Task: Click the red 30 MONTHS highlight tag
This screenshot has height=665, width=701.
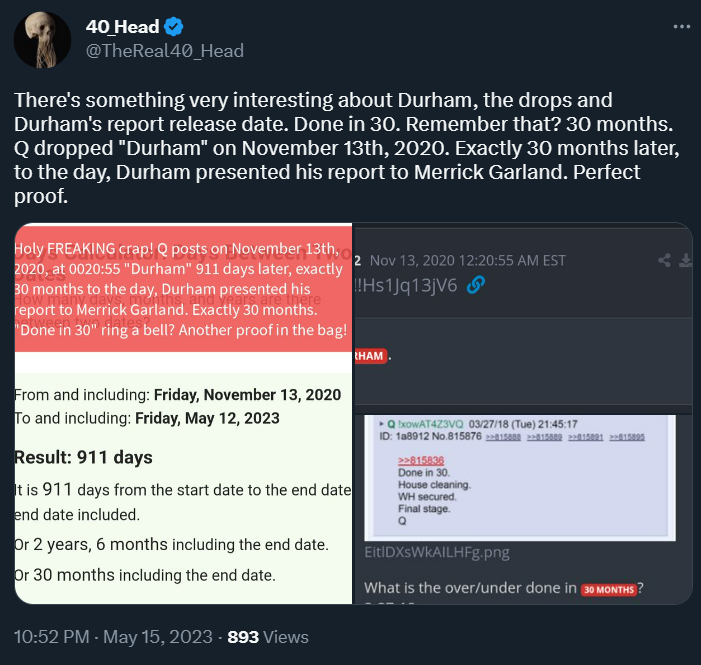Action: pos(609,589)
